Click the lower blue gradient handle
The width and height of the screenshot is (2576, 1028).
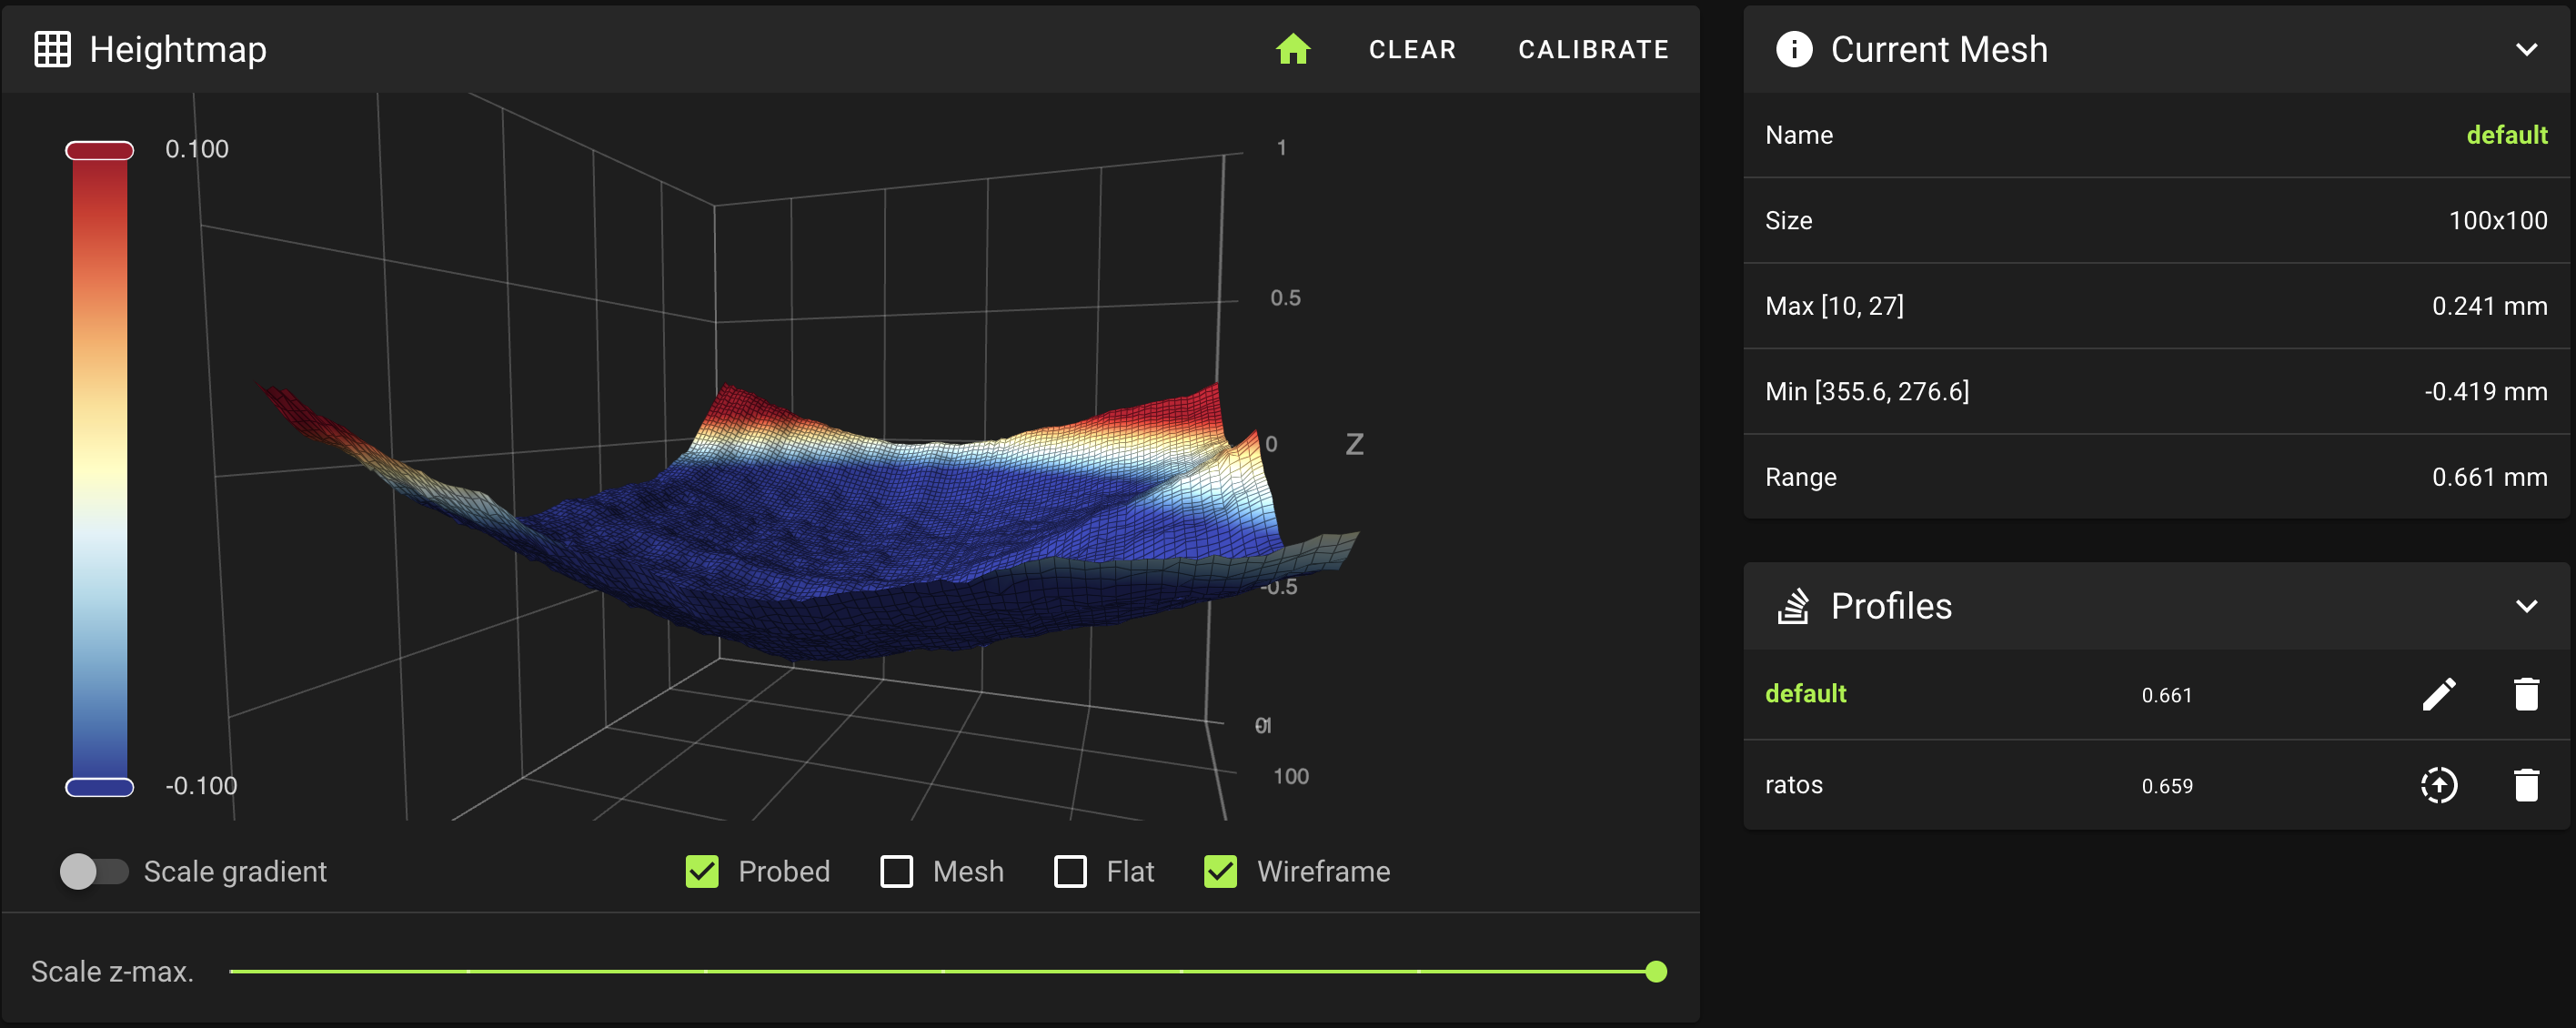pos(100,787)
